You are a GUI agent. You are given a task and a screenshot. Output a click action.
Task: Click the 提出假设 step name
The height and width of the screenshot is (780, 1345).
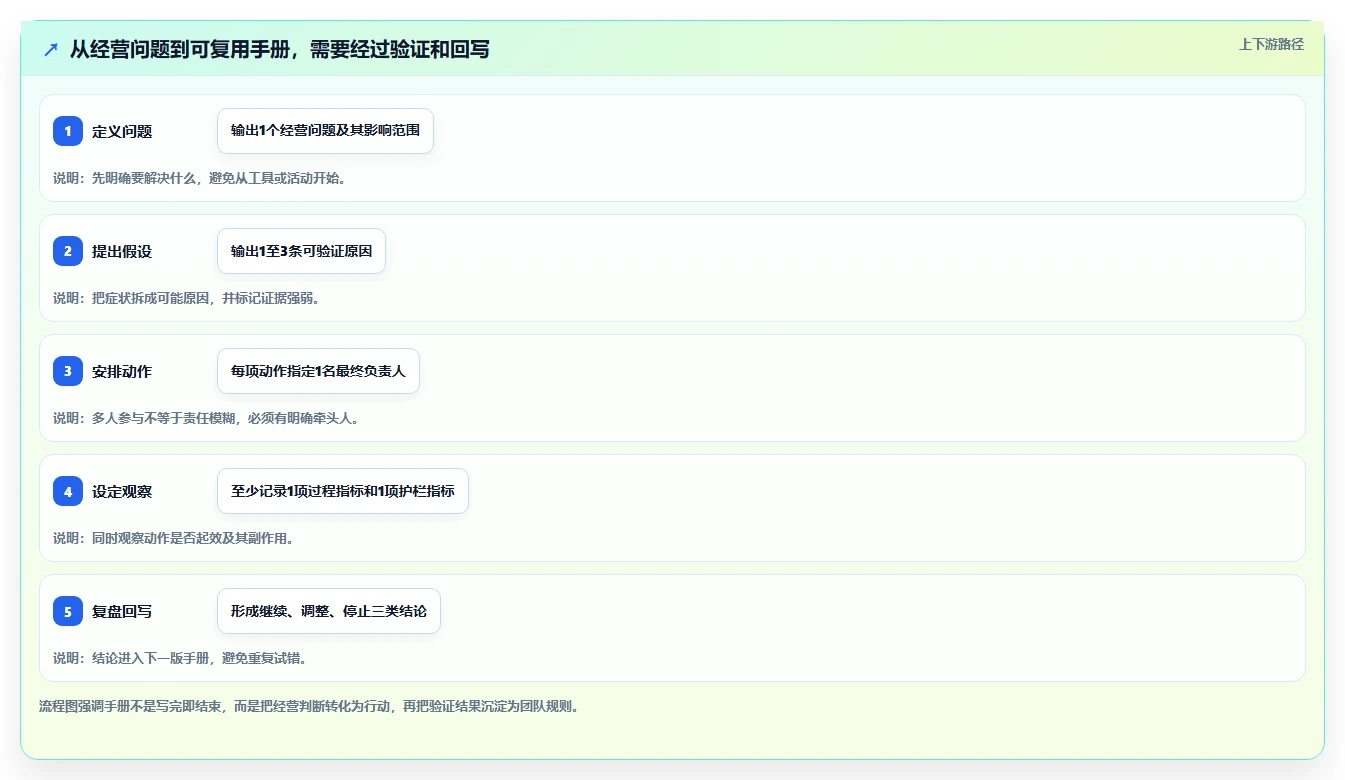click(x=122, y=251)
